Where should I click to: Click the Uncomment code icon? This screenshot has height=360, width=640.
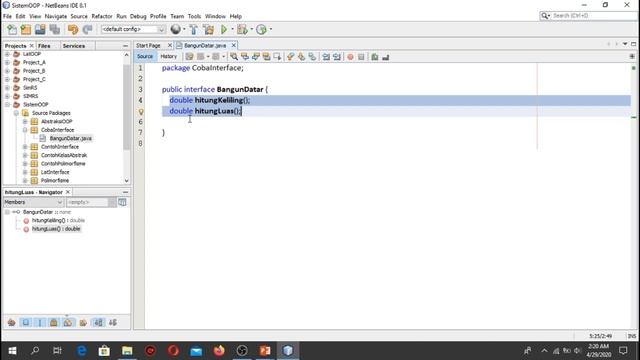pyautogui.click(x=386, y=57)
